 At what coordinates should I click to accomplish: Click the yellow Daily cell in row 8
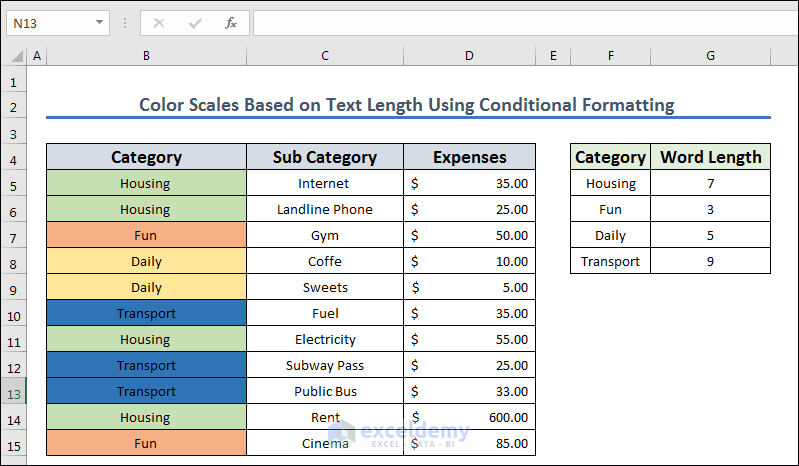point(146,262)
